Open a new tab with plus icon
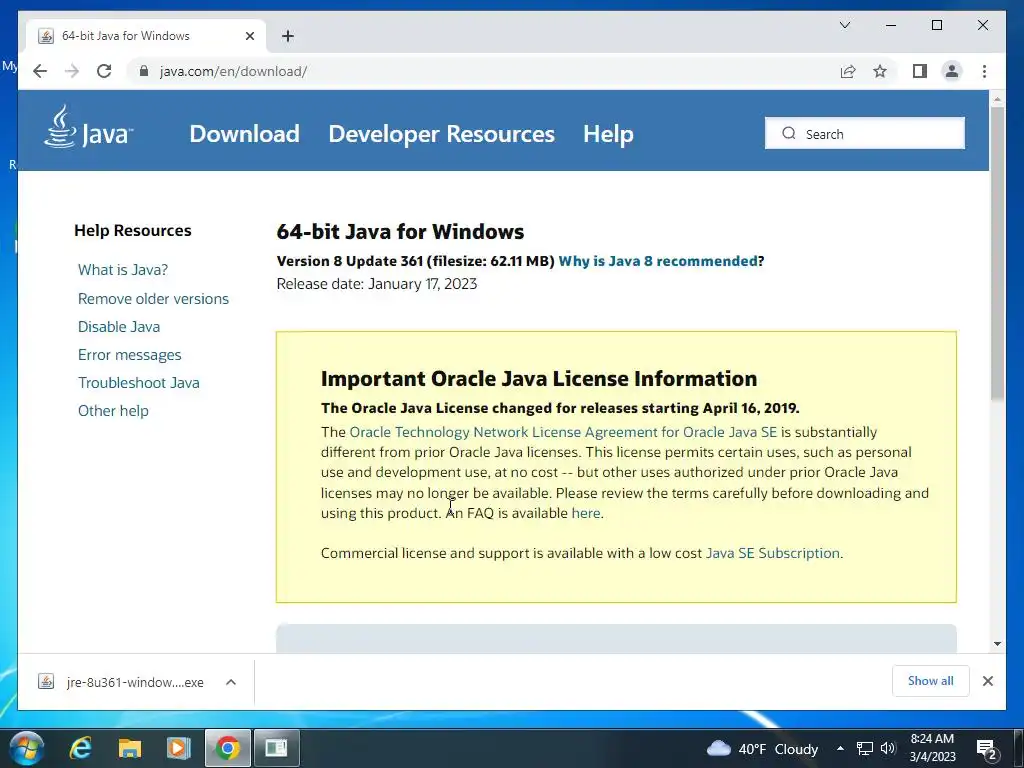Screen dimensions: 1024x768 point(288,36)
